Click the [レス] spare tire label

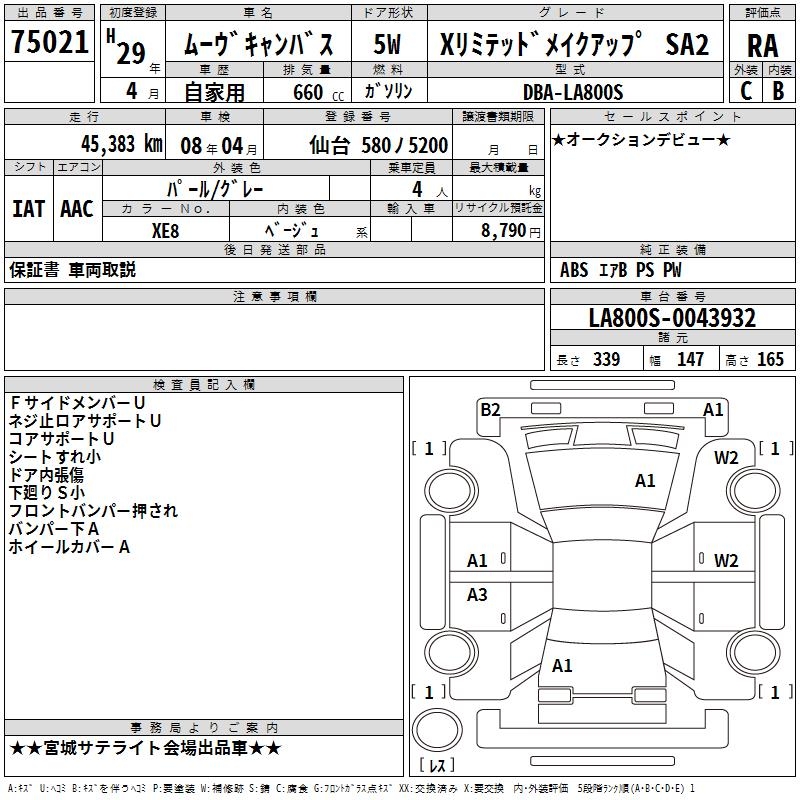pos(437,765)
